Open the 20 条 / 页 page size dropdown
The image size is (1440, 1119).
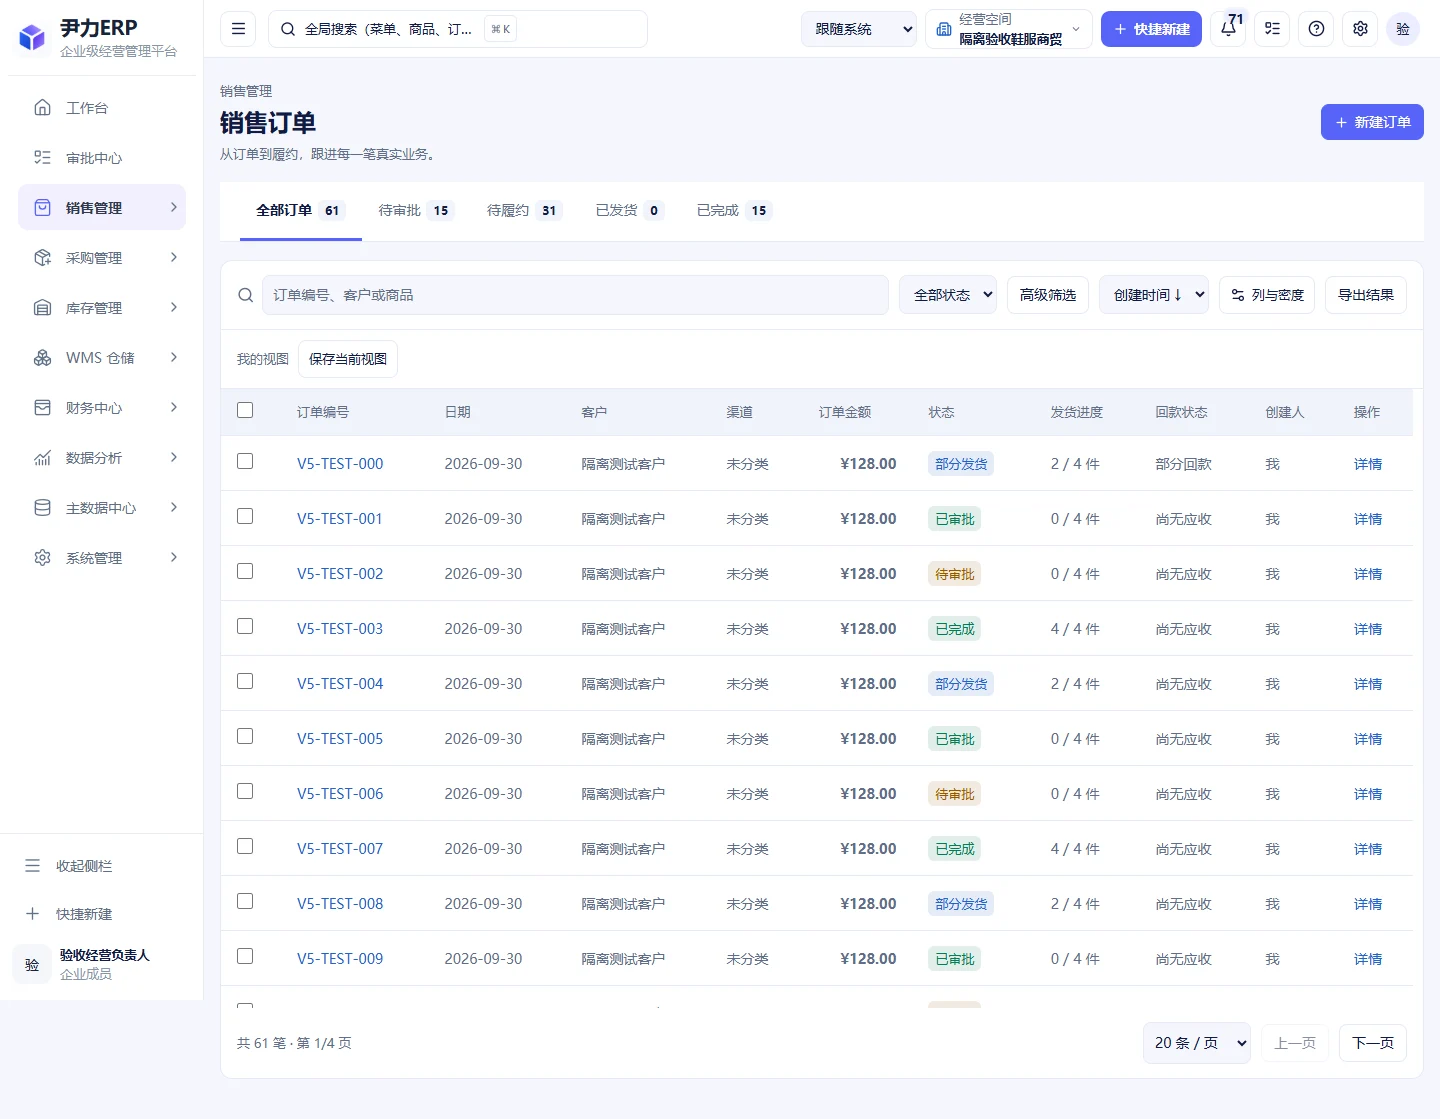(1197, 1043)
